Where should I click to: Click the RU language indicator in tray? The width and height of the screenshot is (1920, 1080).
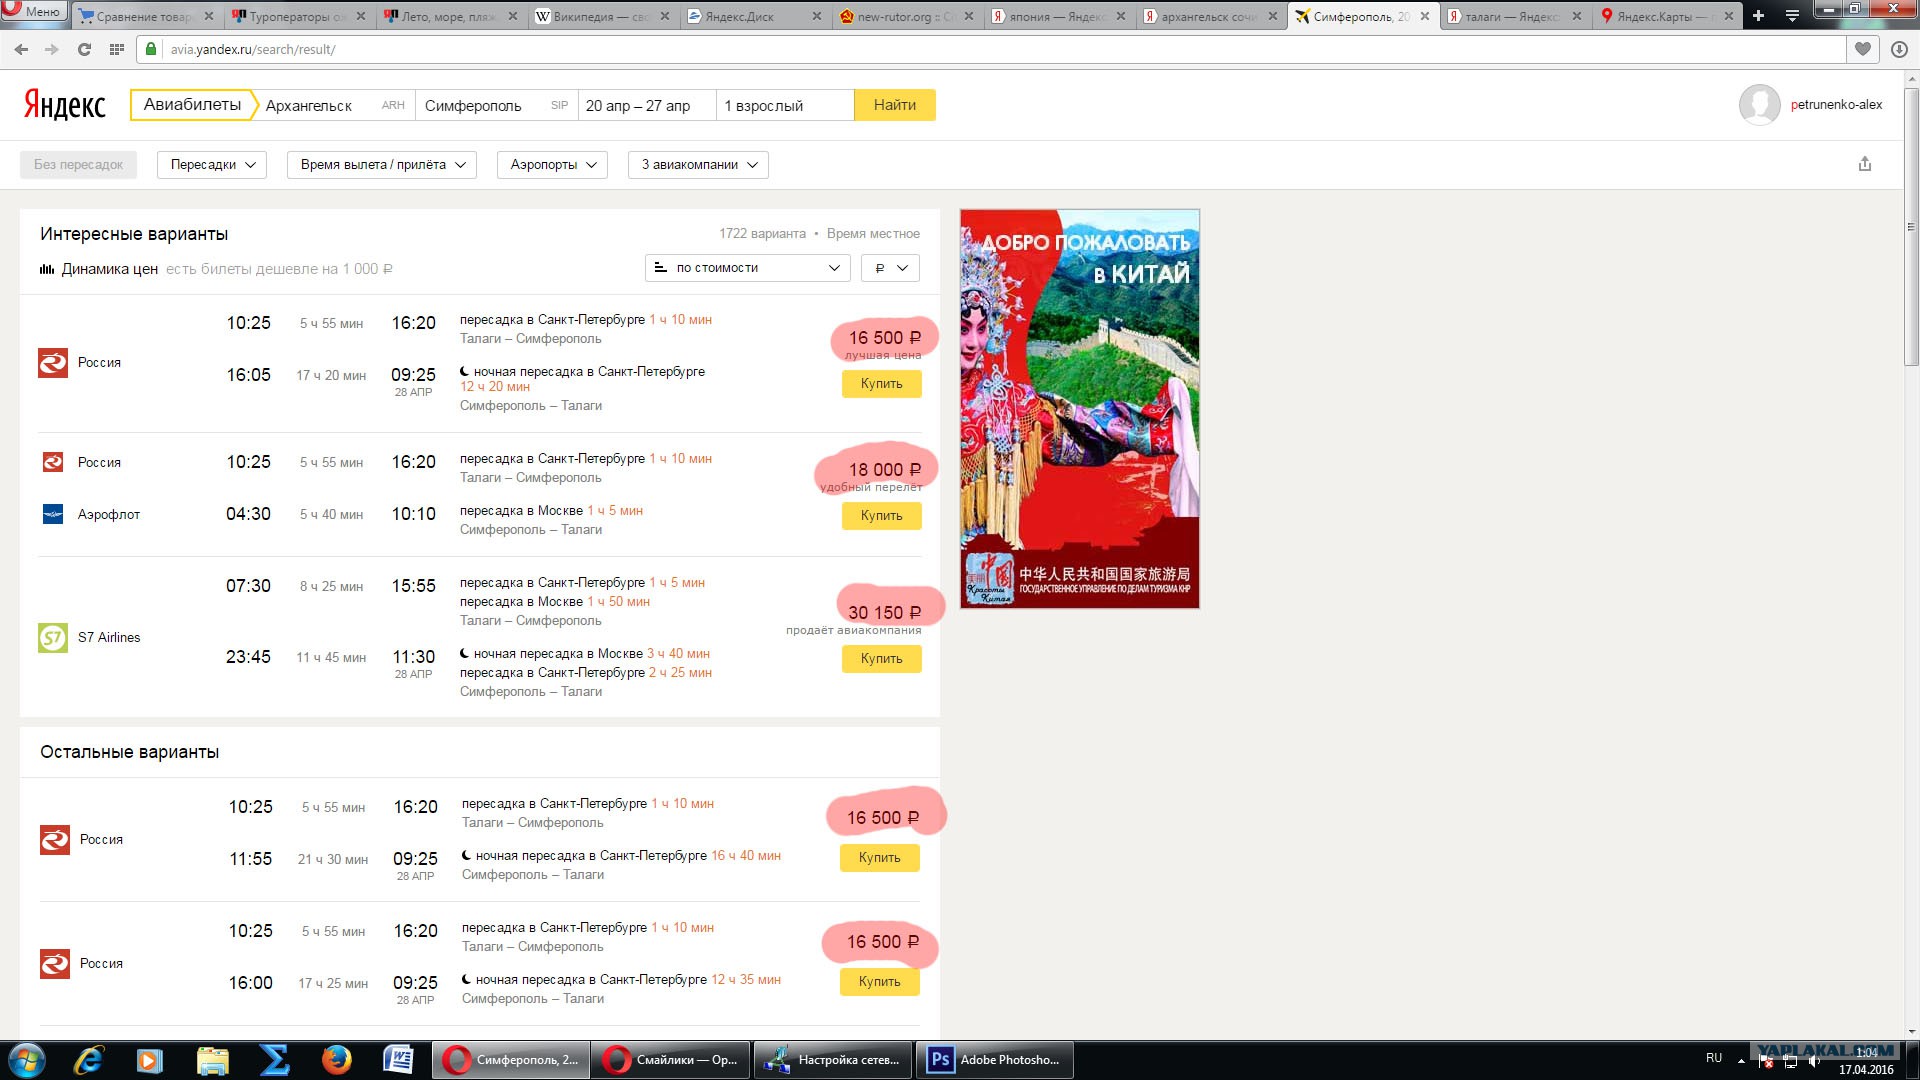click(x=1714, y=1058)
